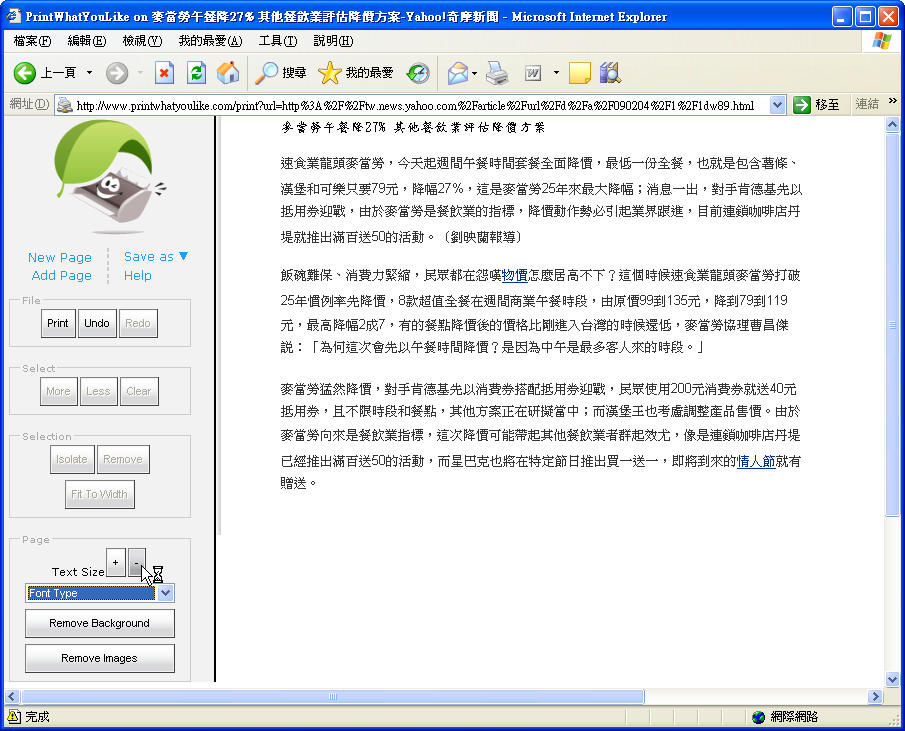The image size is (905, 731).
Task: Click the Clear select button
Action: [139, 391]
